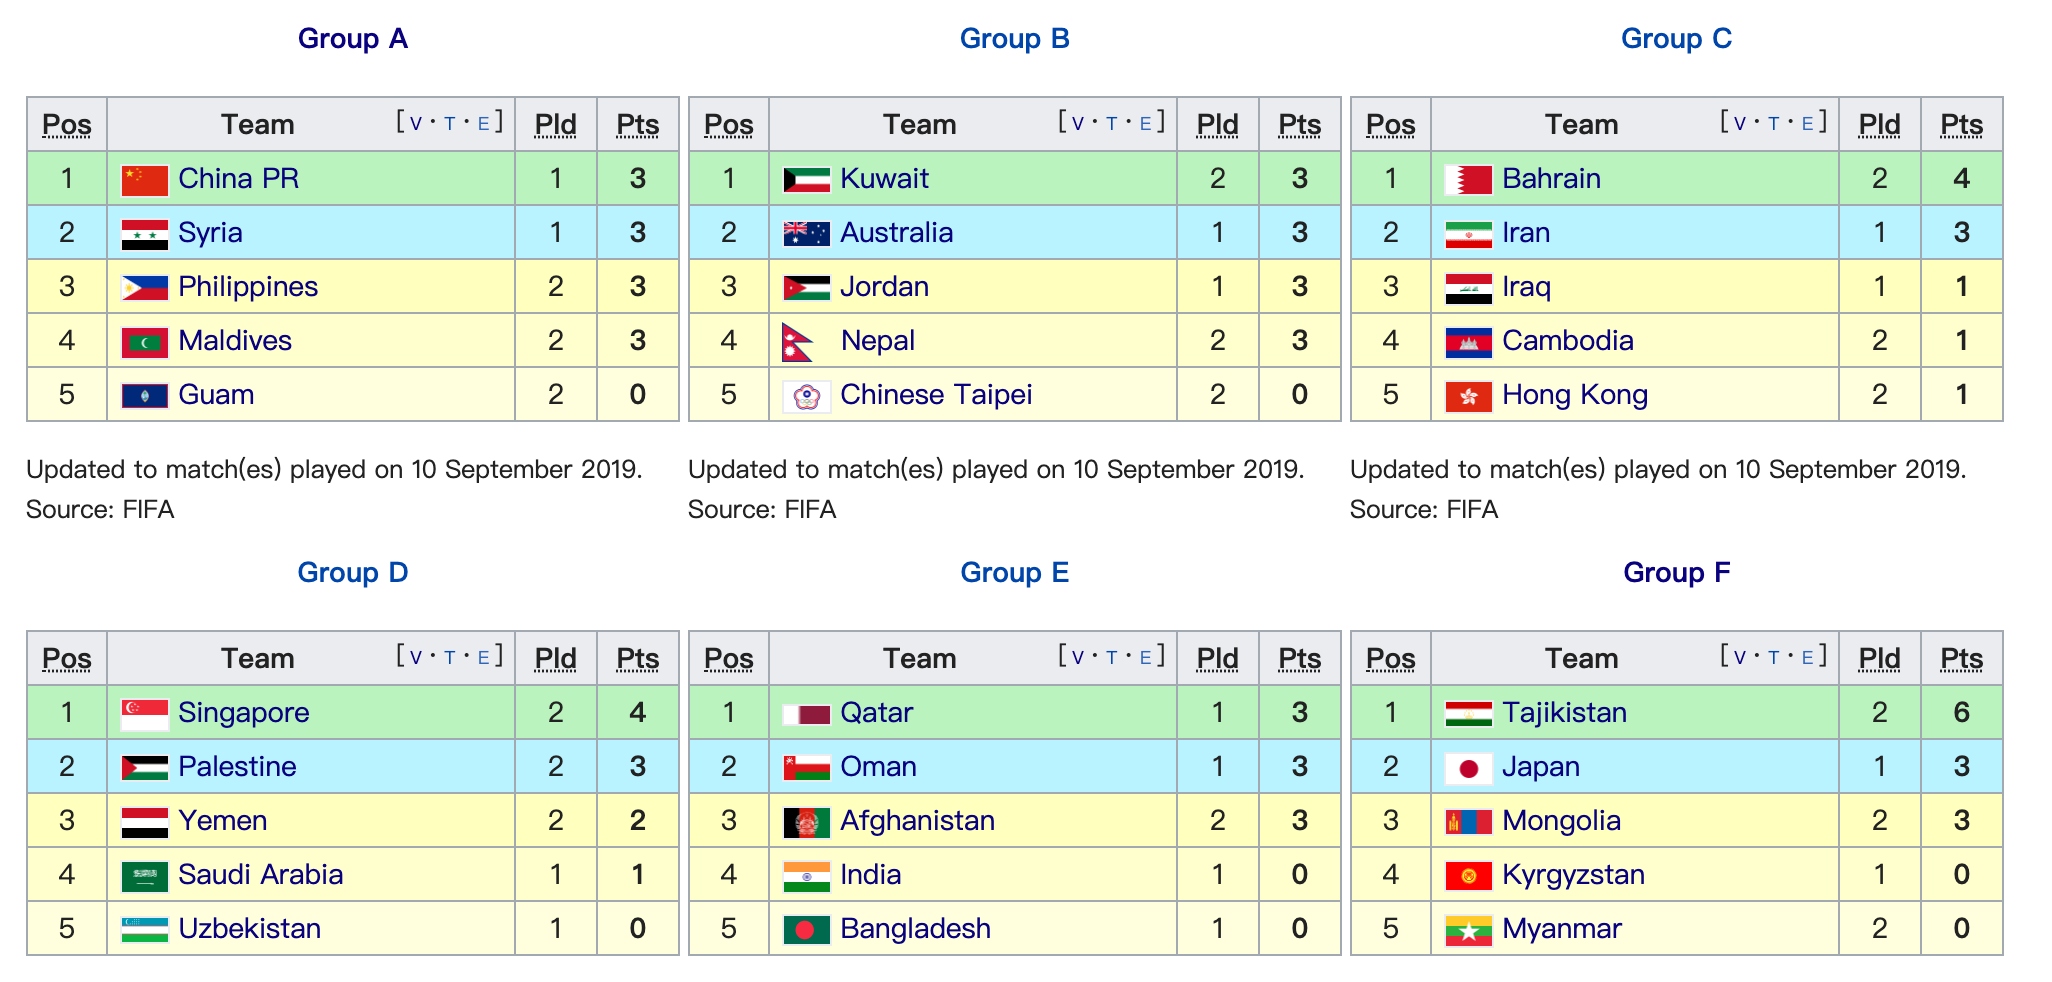Click the Nepal flag icon

[798, 342]
